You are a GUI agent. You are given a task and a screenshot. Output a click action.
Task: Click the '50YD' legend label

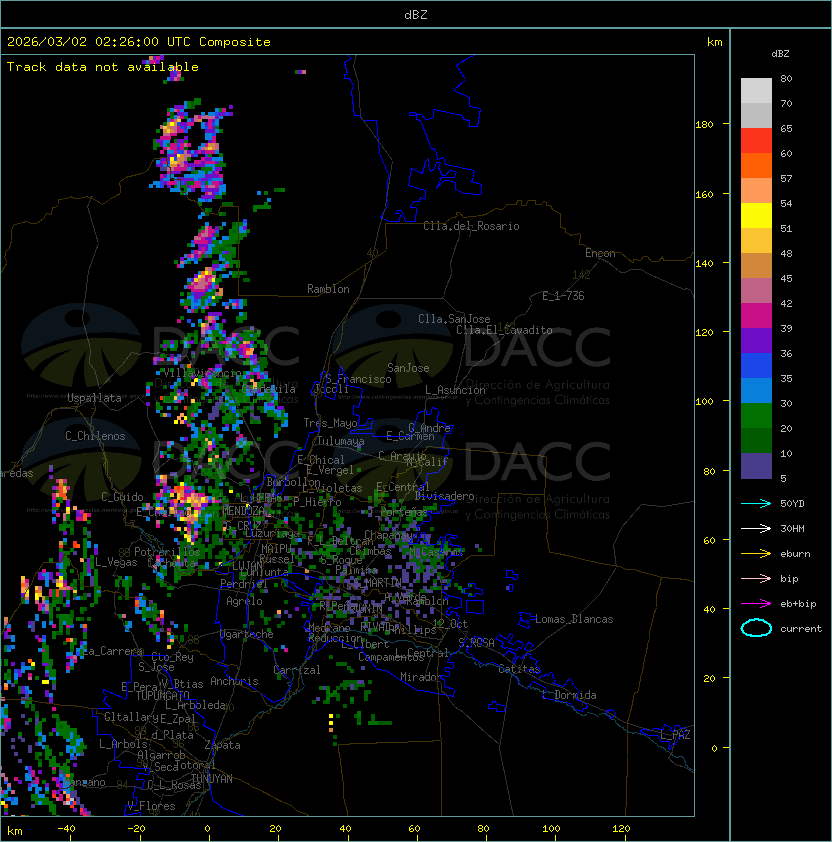792,503
